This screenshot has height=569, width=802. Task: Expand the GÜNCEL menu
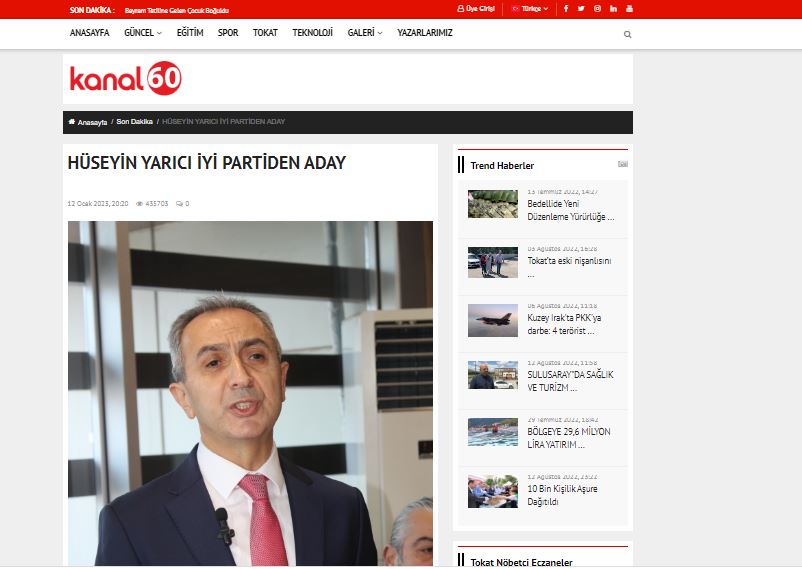coord(143,33)
